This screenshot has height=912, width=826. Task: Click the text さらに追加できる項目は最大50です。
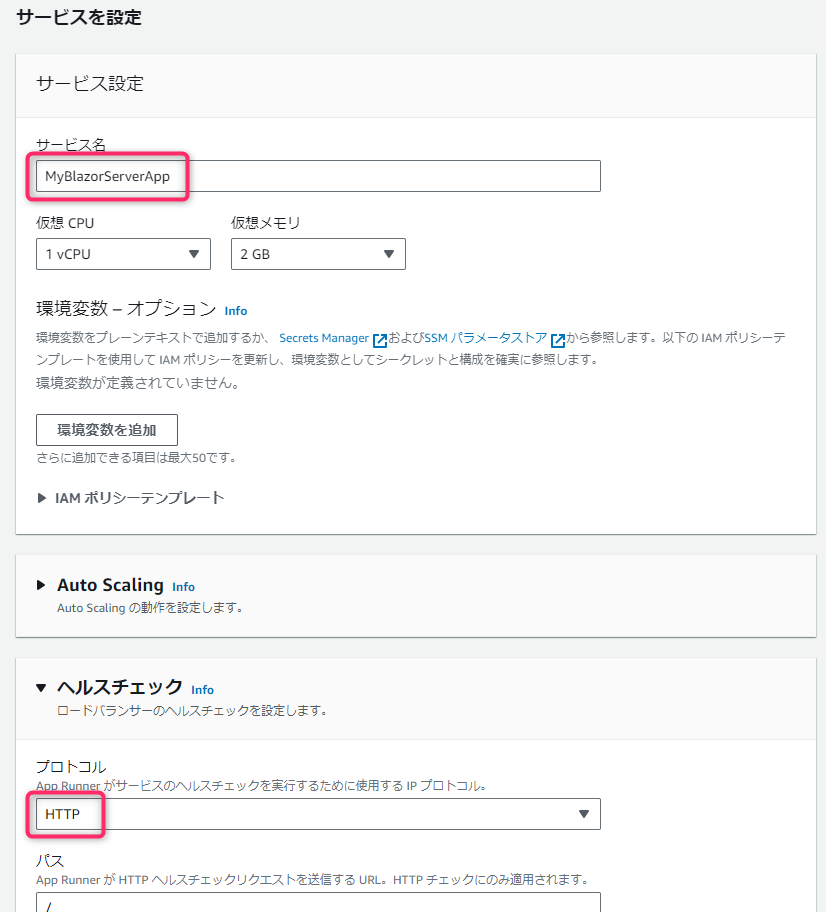pyautogui.click(x=137, y=458)
